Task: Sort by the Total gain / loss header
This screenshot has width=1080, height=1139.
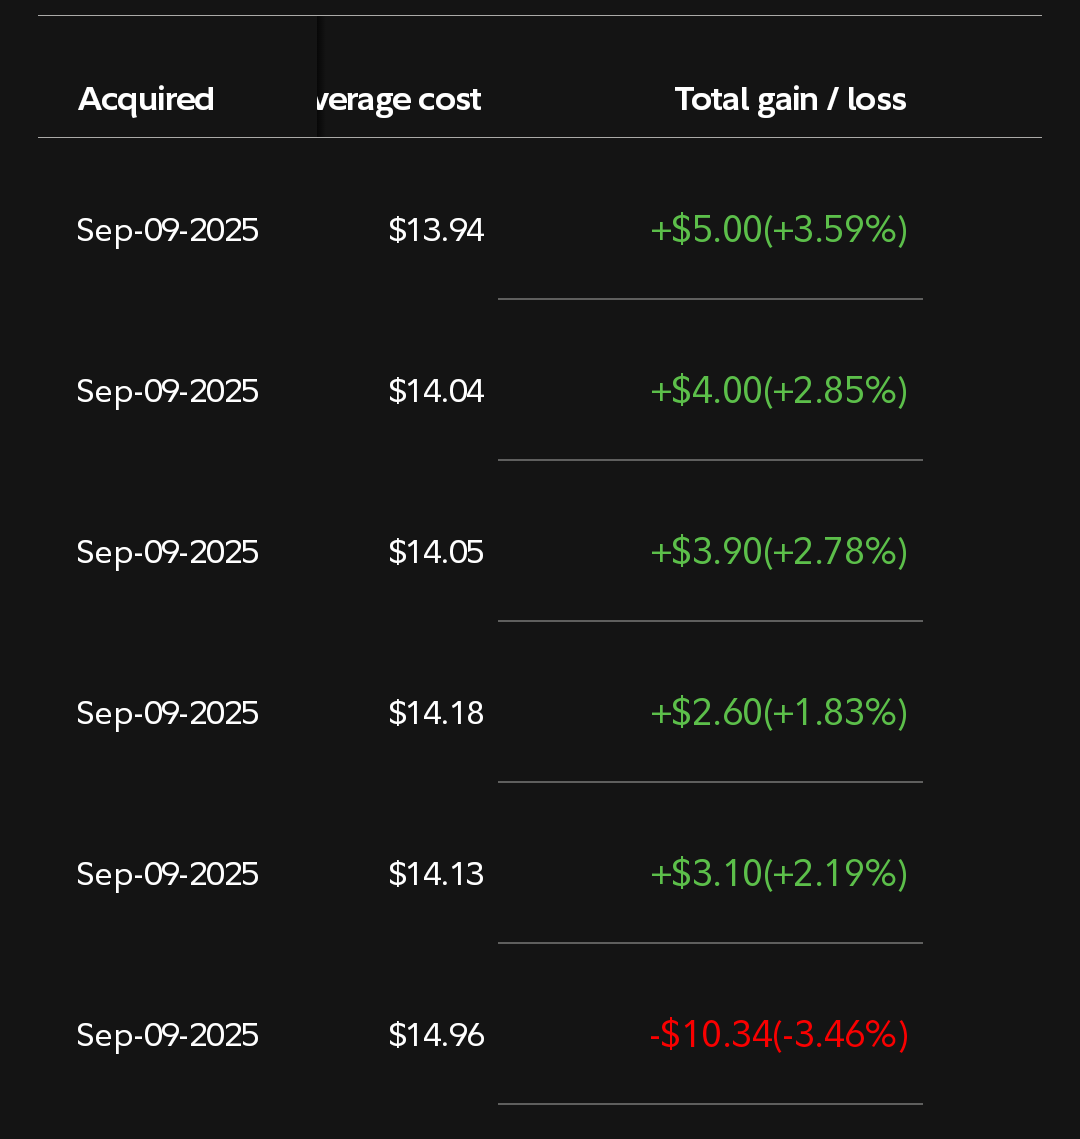Action: coord(790,100)
